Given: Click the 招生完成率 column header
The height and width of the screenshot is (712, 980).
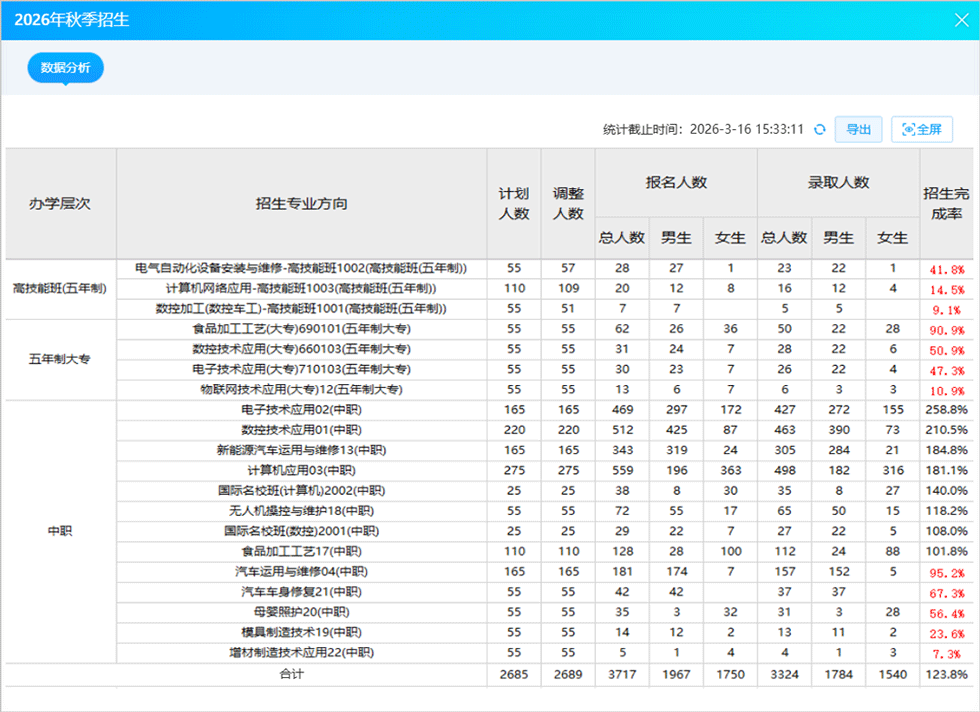Looking at the screenshot, I should (946, 204).
